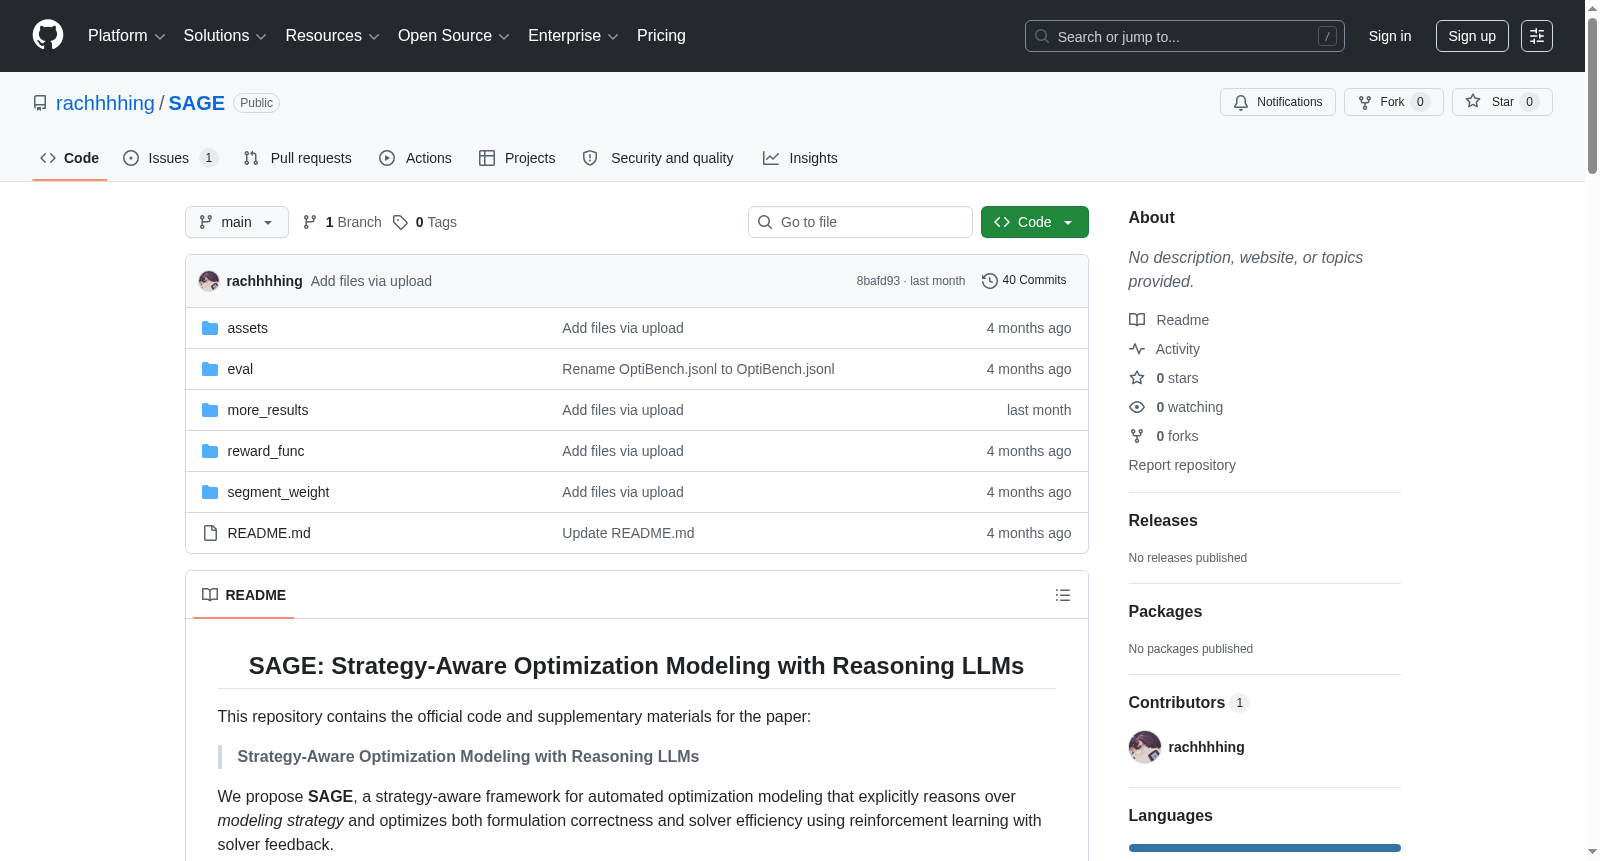1600x861 pixels.
Task: Switch to the Issues tab
Action: [x=170, y=158]
